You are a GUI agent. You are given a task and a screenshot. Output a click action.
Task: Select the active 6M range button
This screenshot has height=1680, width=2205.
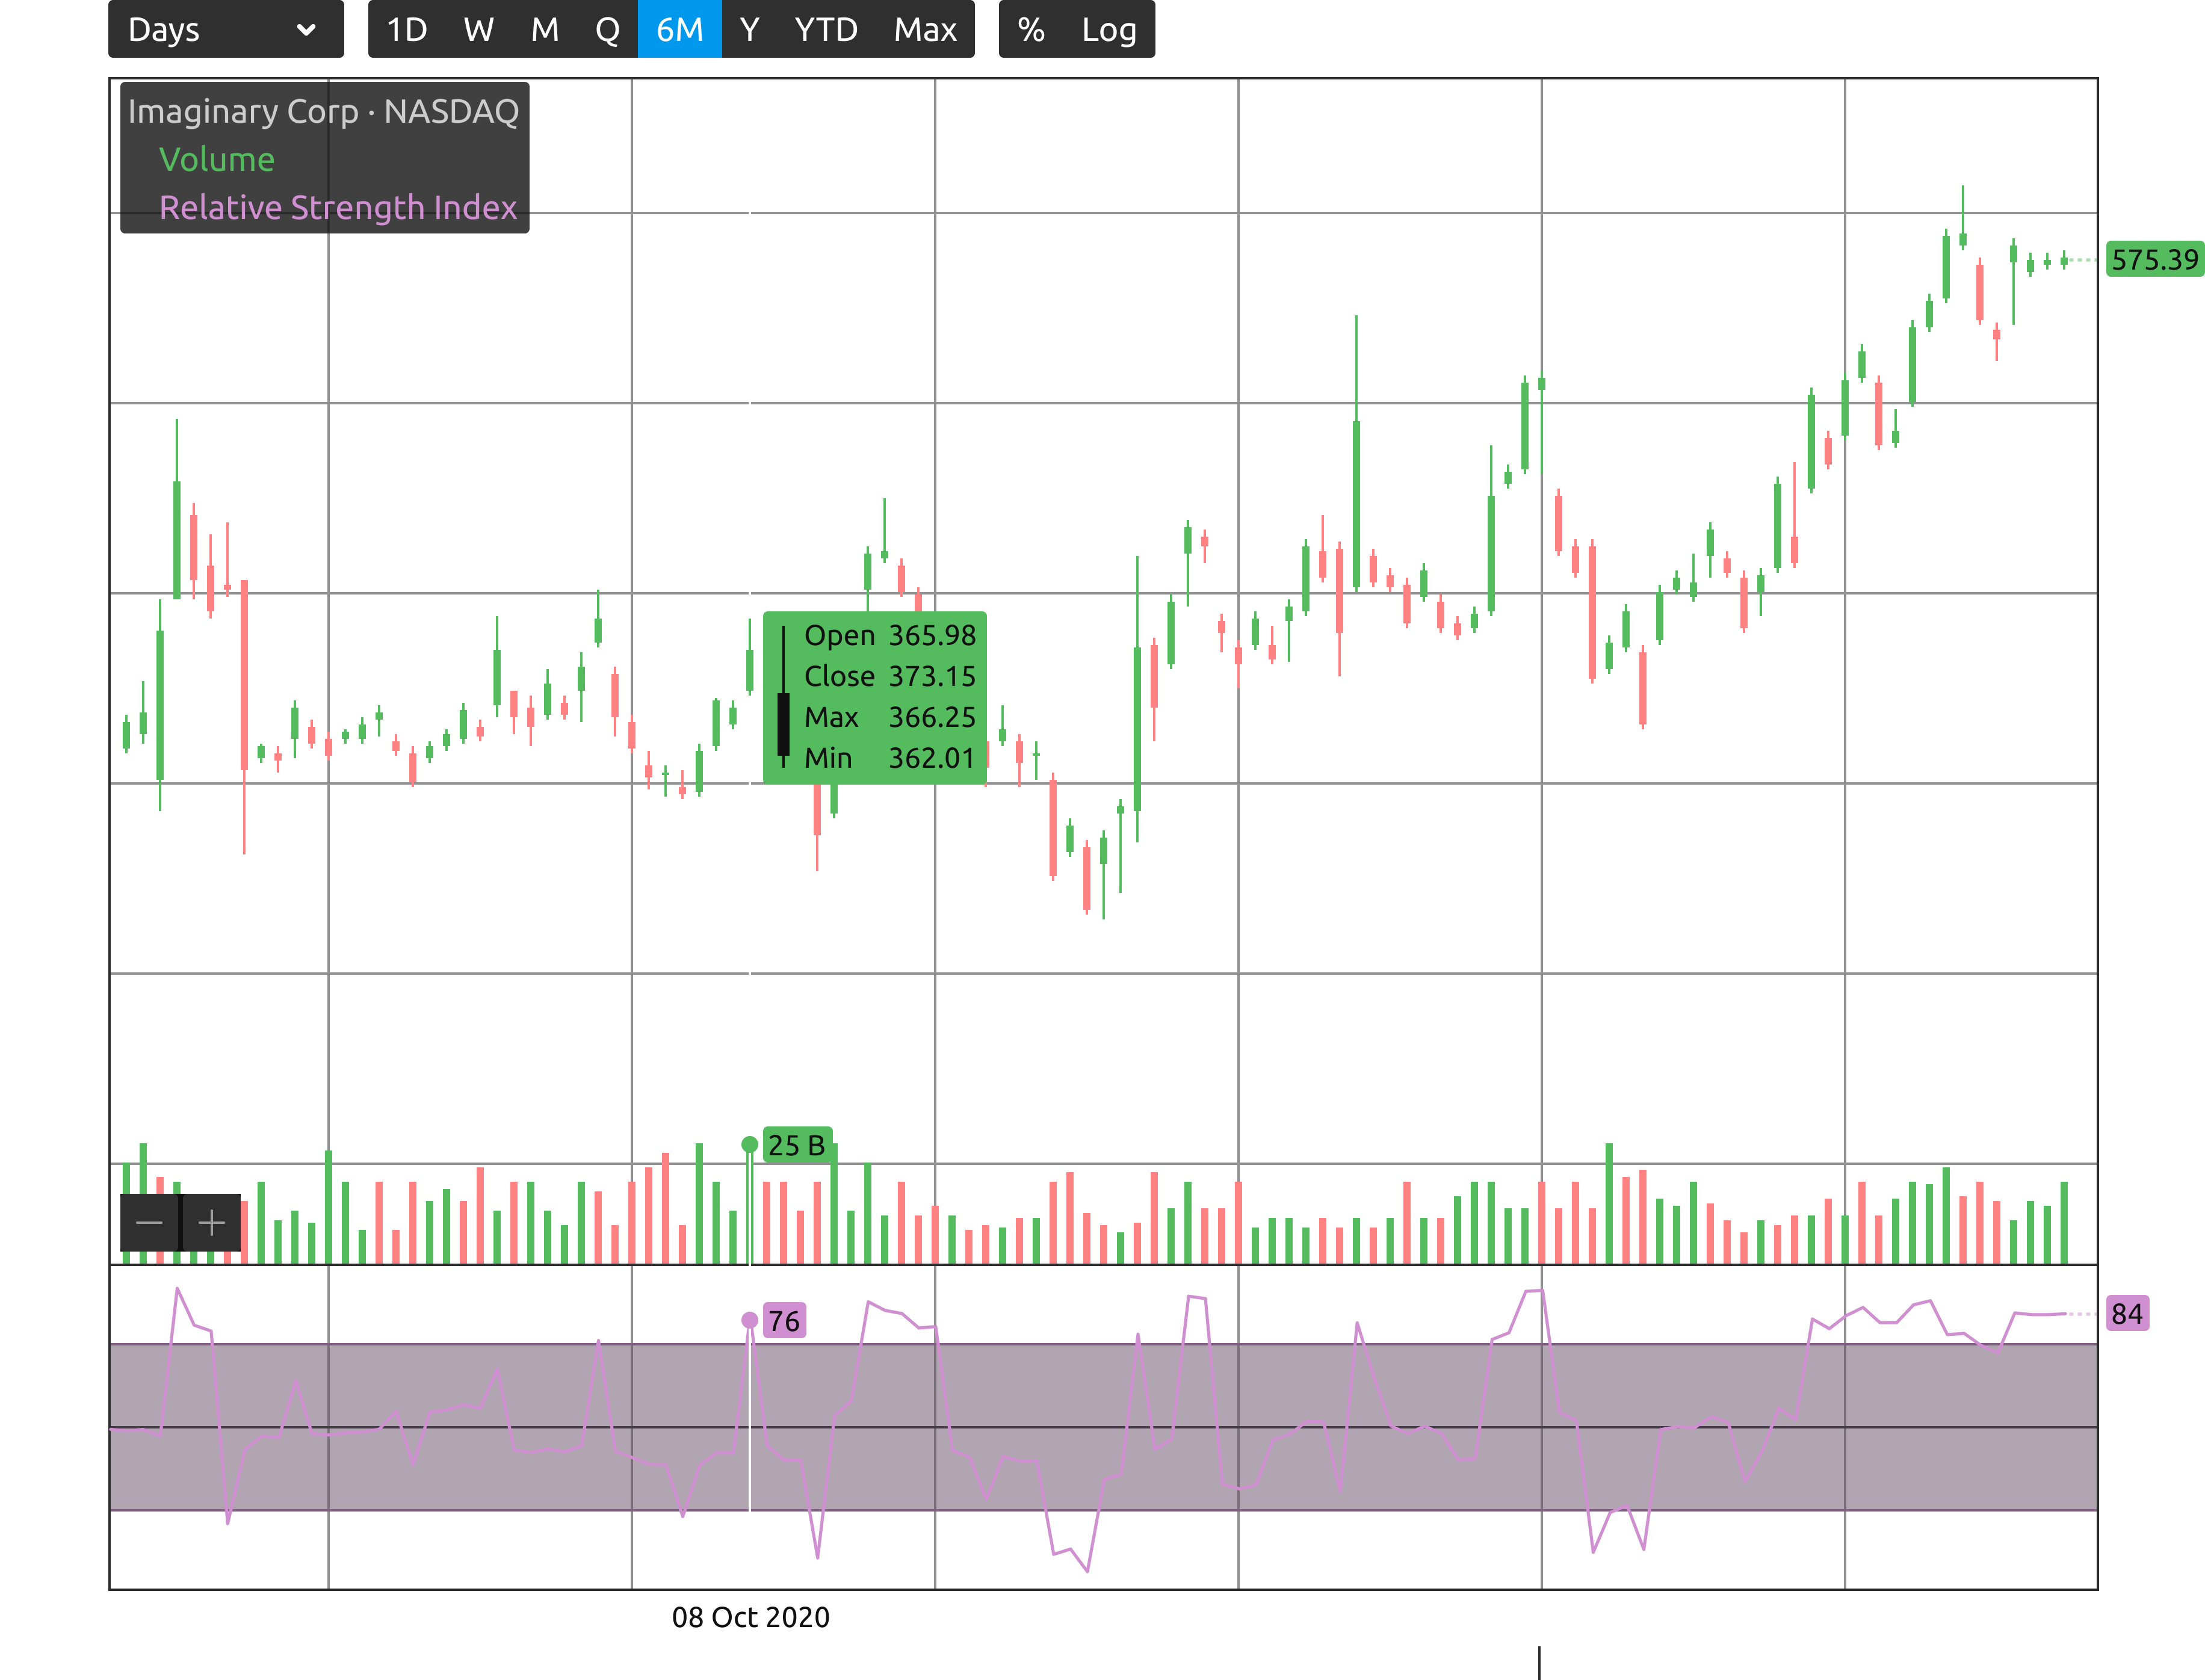click(679, 30)
